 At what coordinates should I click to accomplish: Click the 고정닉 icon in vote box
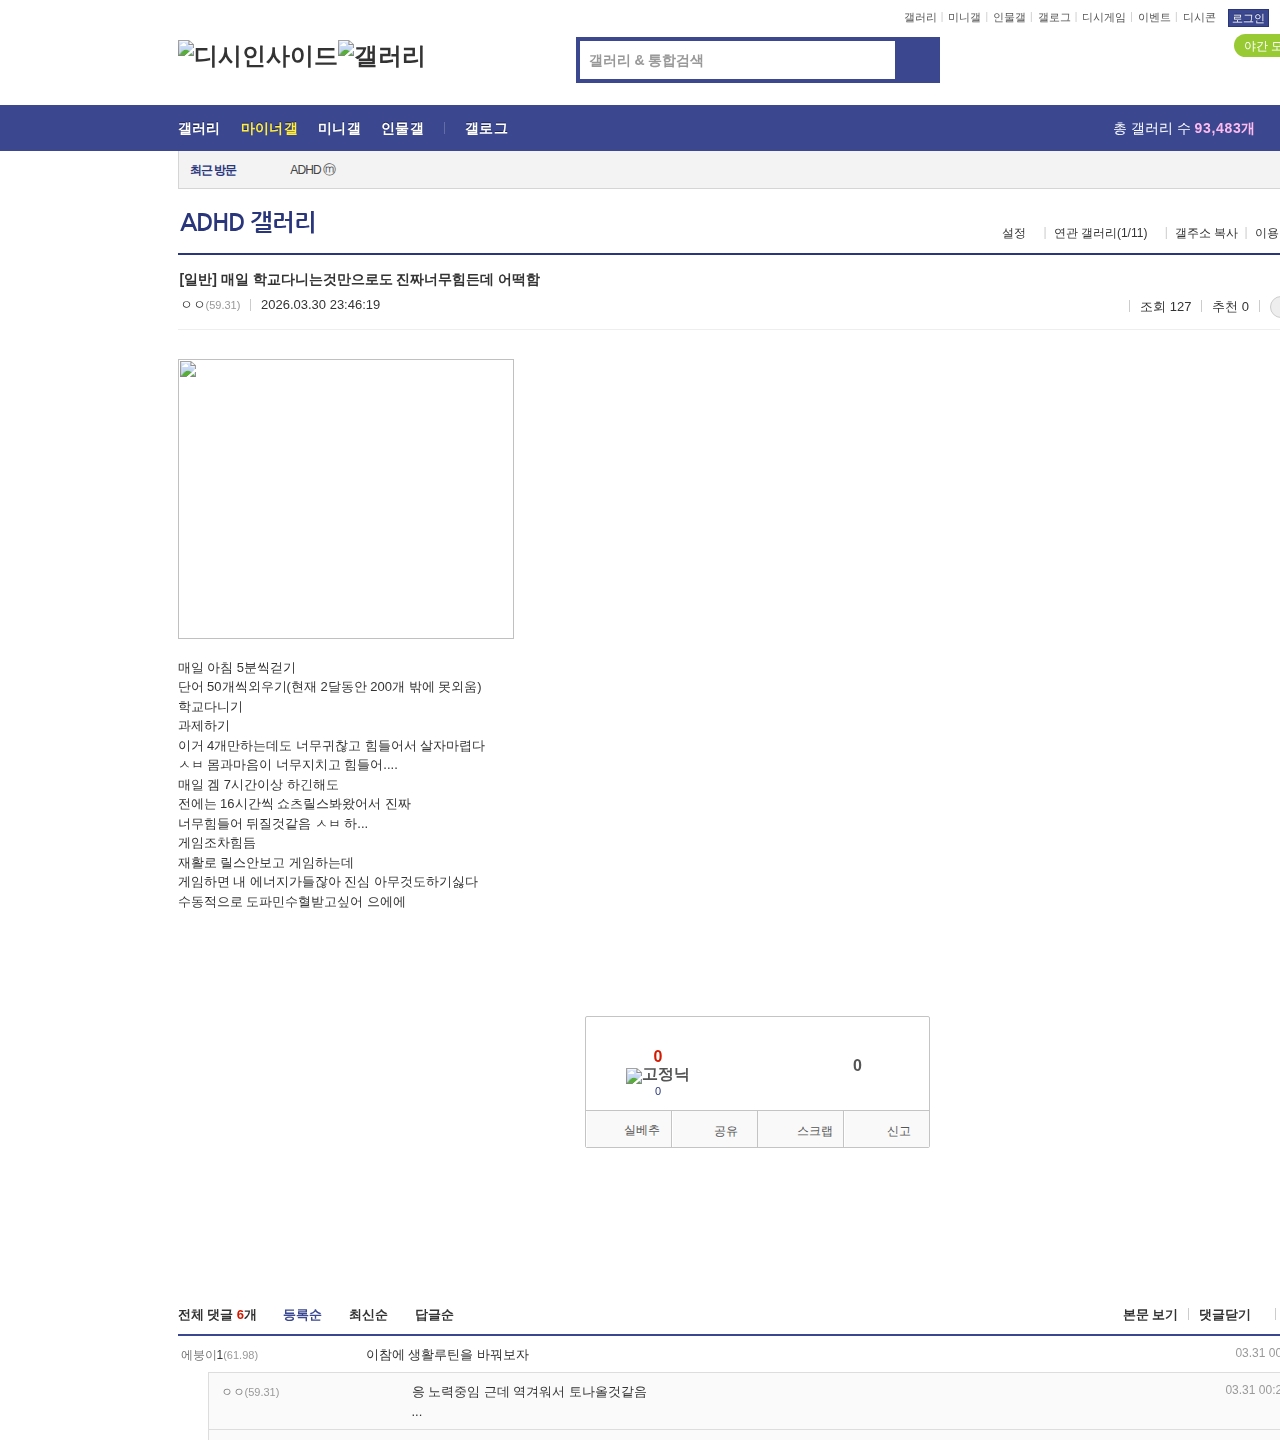pos(657,1075)
